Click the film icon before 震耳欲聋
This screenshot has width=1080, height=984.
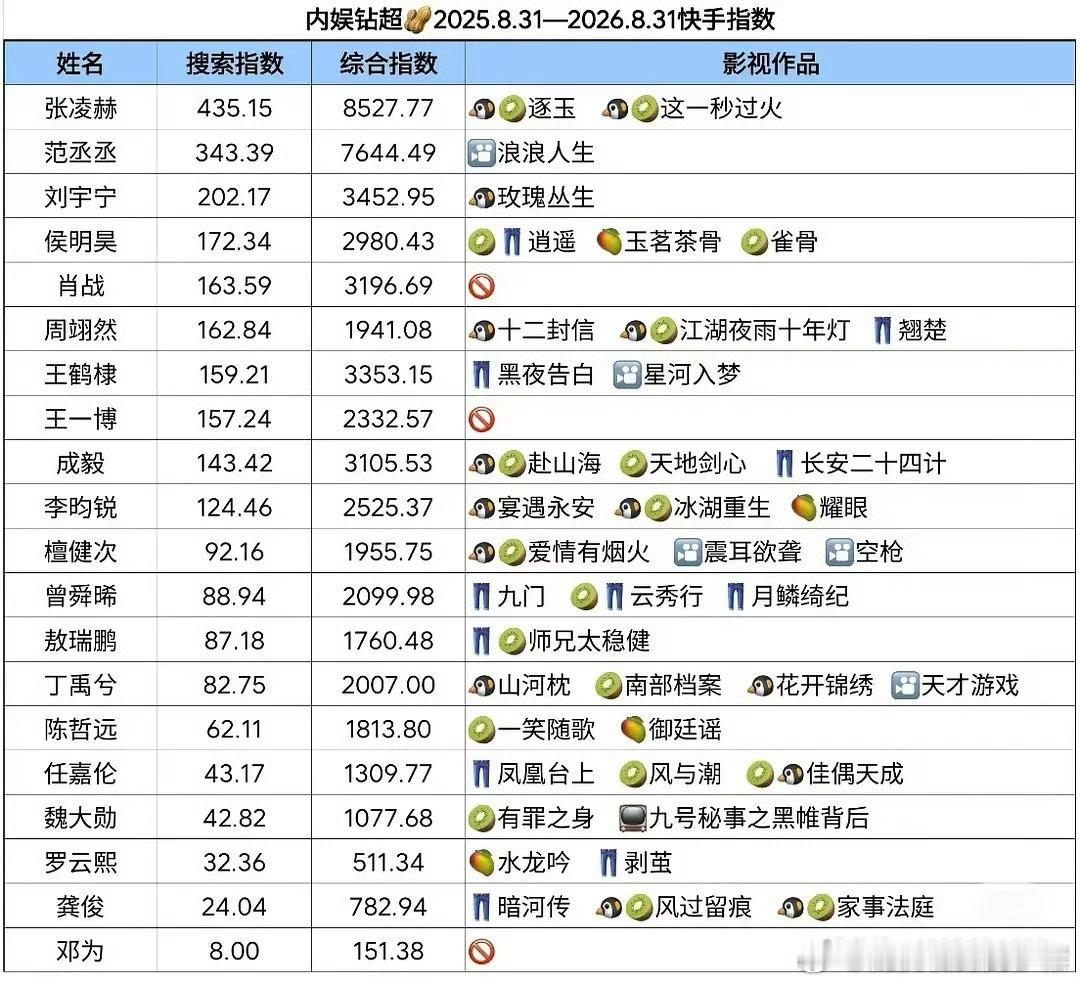tap(687, 552)
